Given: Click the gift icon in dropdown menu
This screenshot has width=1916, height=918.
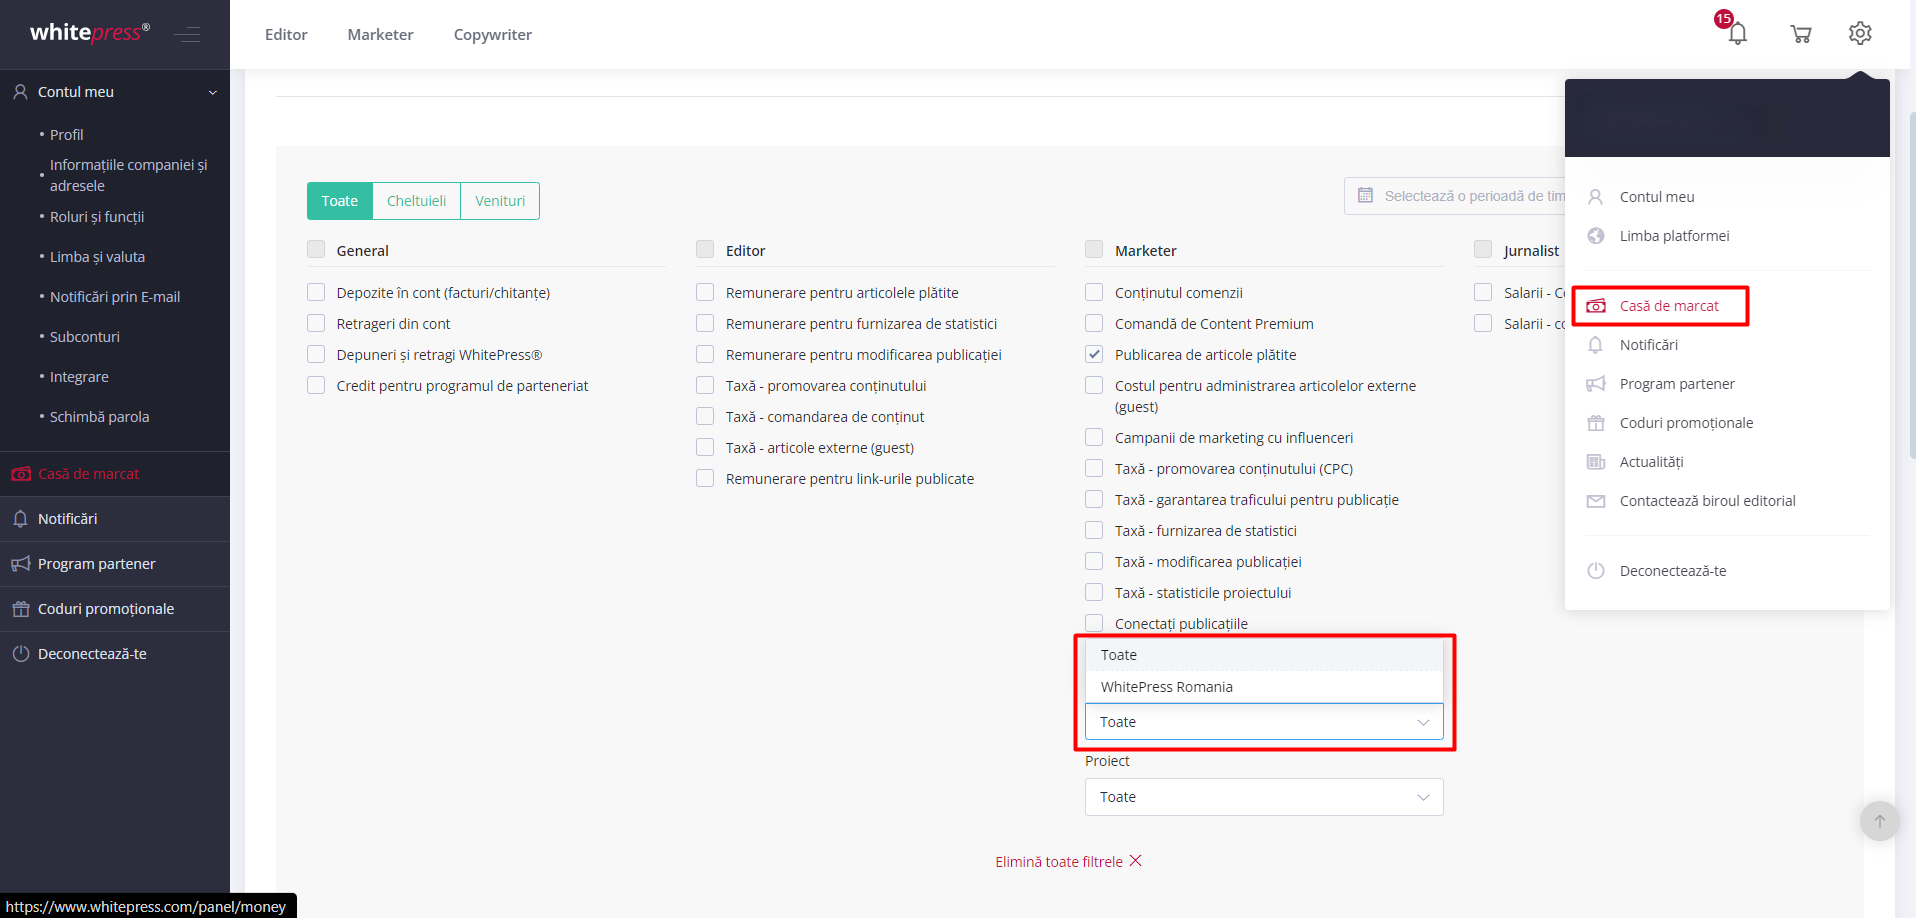Looking at the screenshot, I should pos(1596,423).
